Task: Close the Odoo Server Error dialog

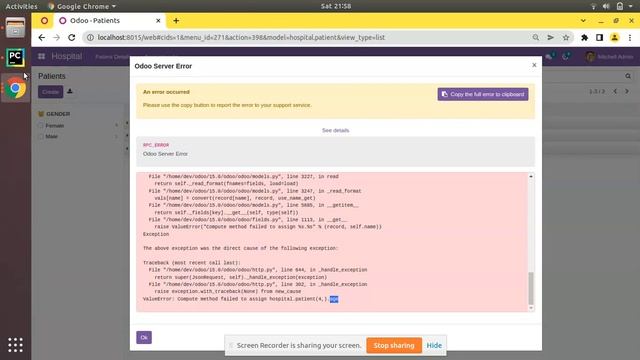Action: (x=534, y=65)
